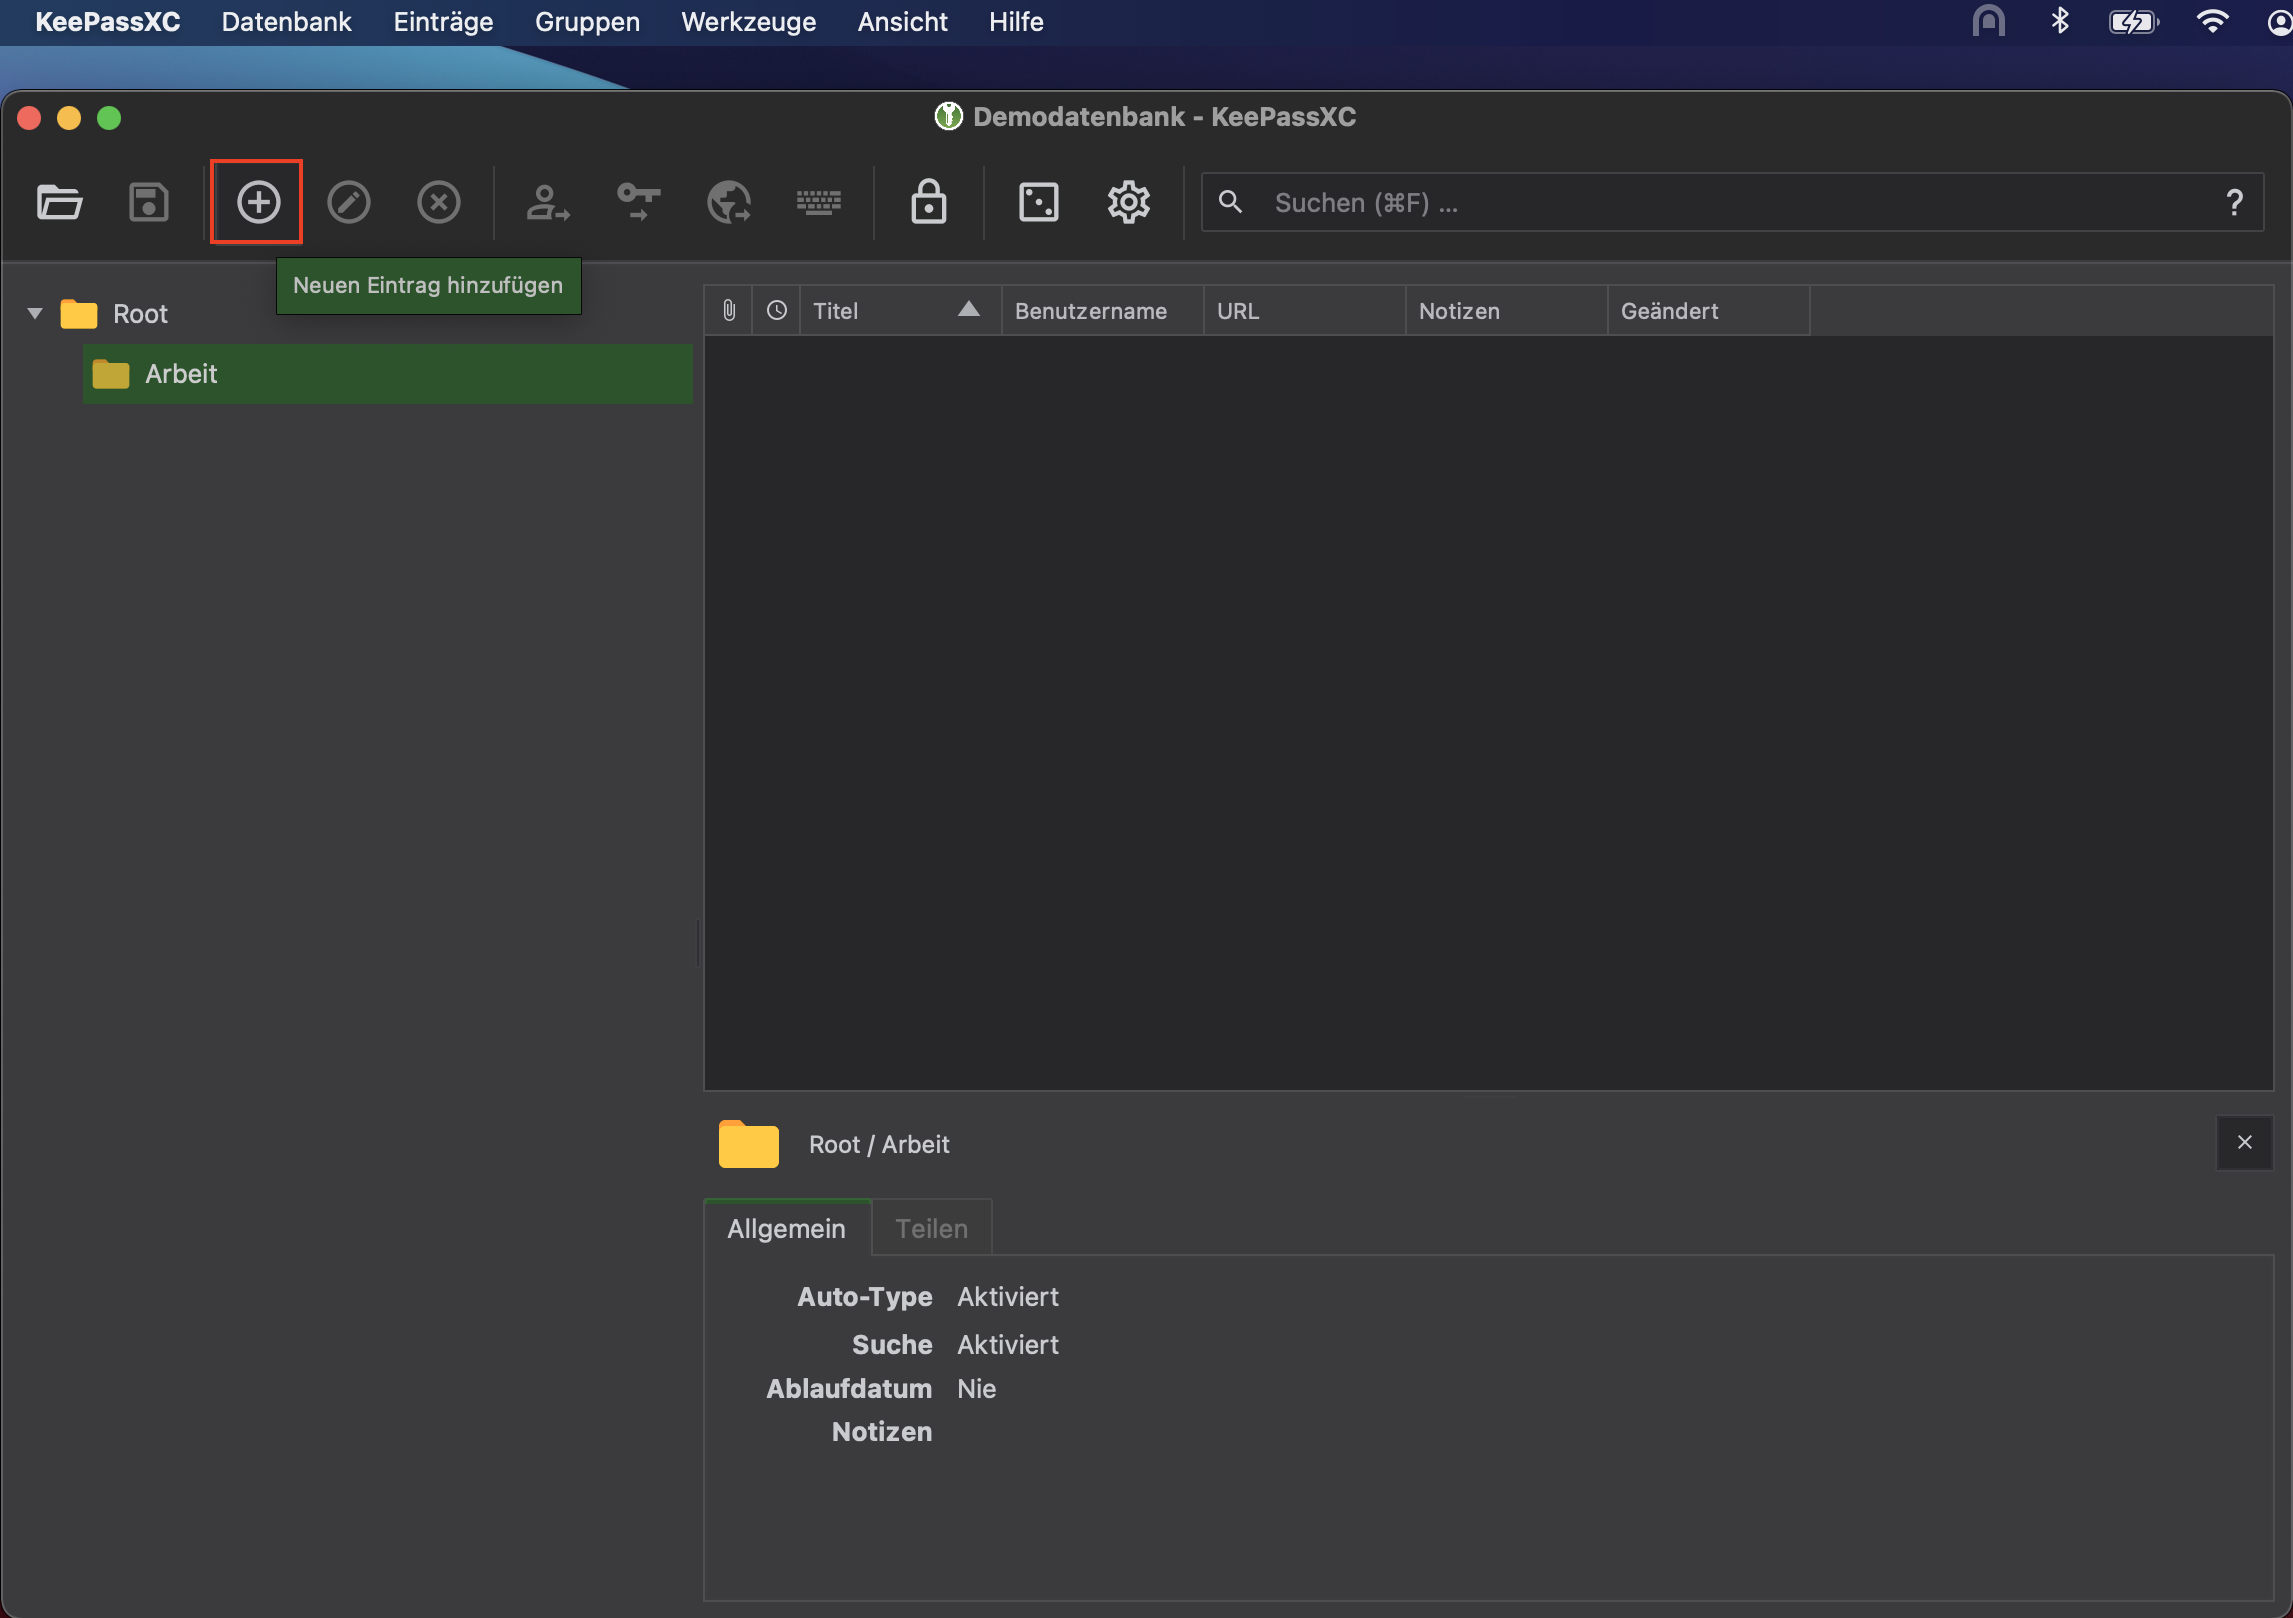The height and width of the screenshot is (1618, 2293).
Task: Copy username via the person icon
Action: (x=547, y=202)
